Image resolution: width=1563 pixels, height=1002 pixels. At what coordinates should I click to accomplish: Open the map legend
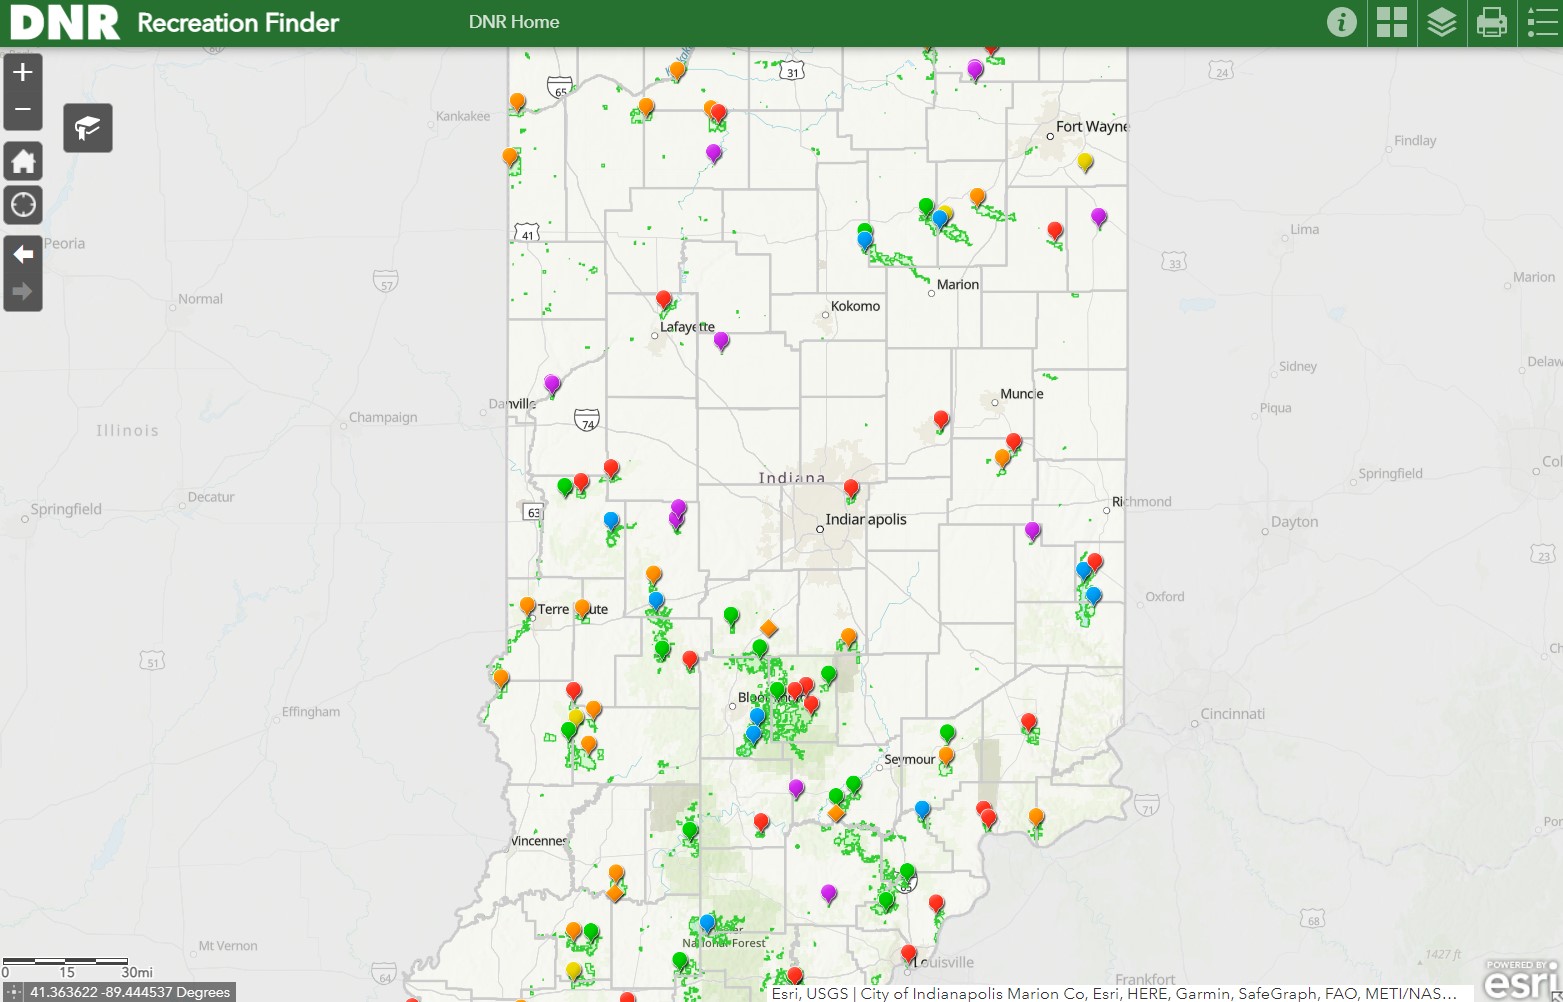1541,22
